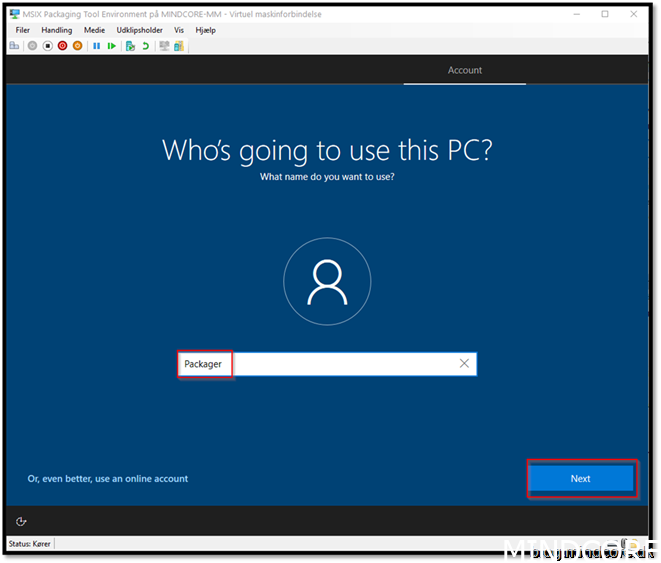
Task: Select the Account tab
Action: pos(464,70)
